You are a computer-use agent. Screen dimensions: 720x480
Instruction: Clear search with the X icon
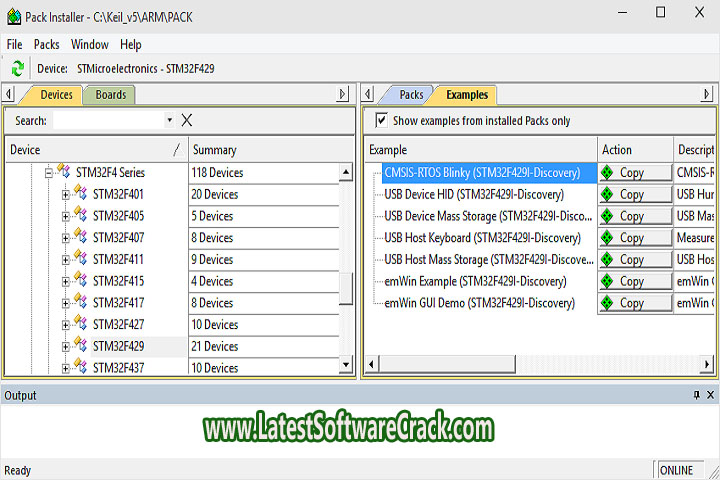[x=186, y=120]
